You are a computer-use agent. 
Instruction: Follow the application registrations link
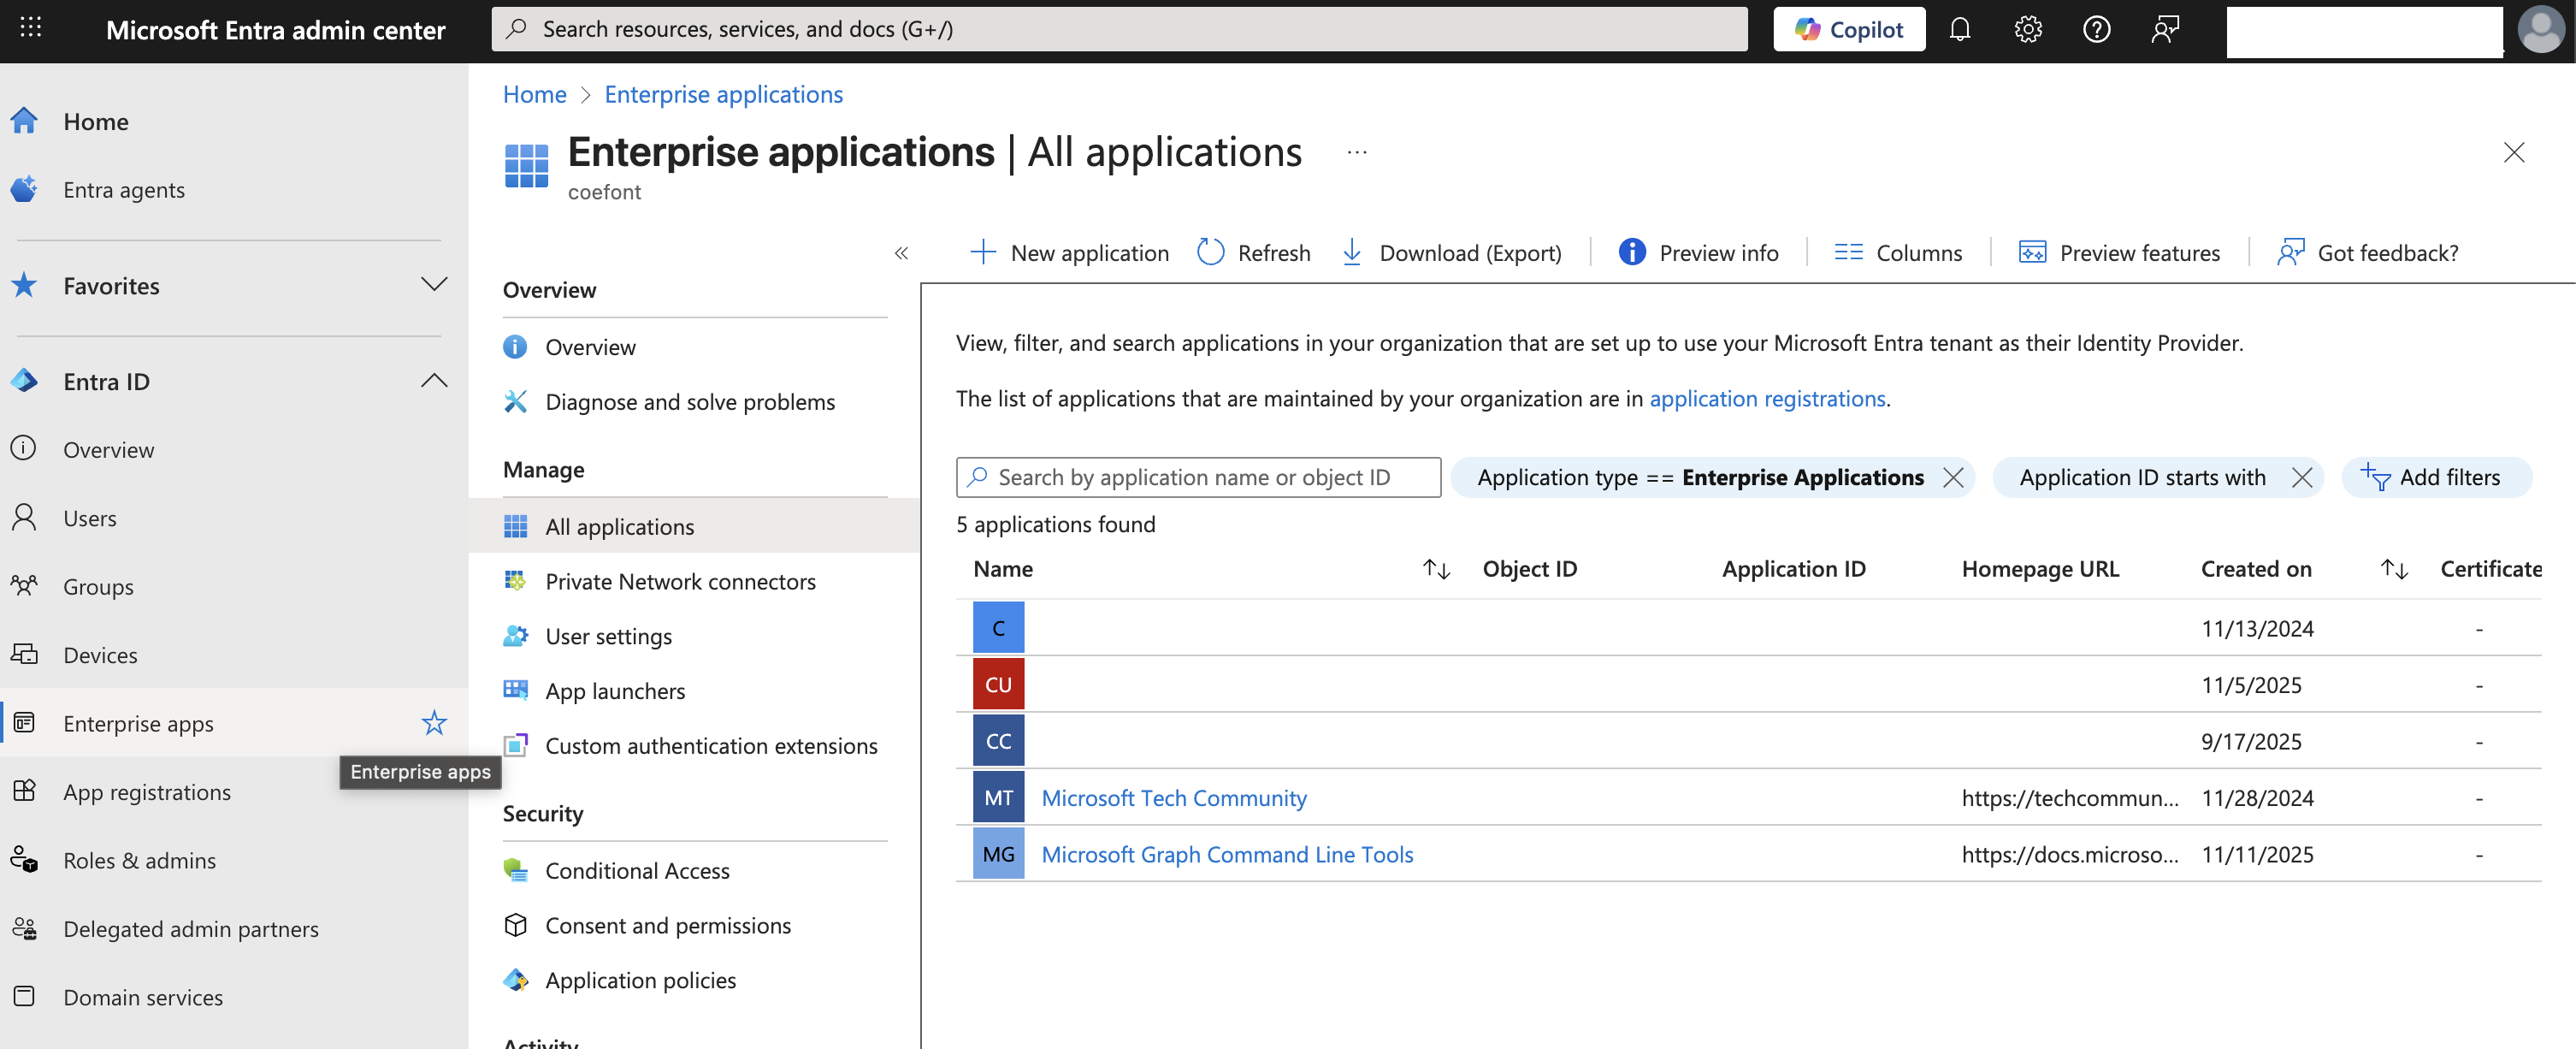(1767, 398)
